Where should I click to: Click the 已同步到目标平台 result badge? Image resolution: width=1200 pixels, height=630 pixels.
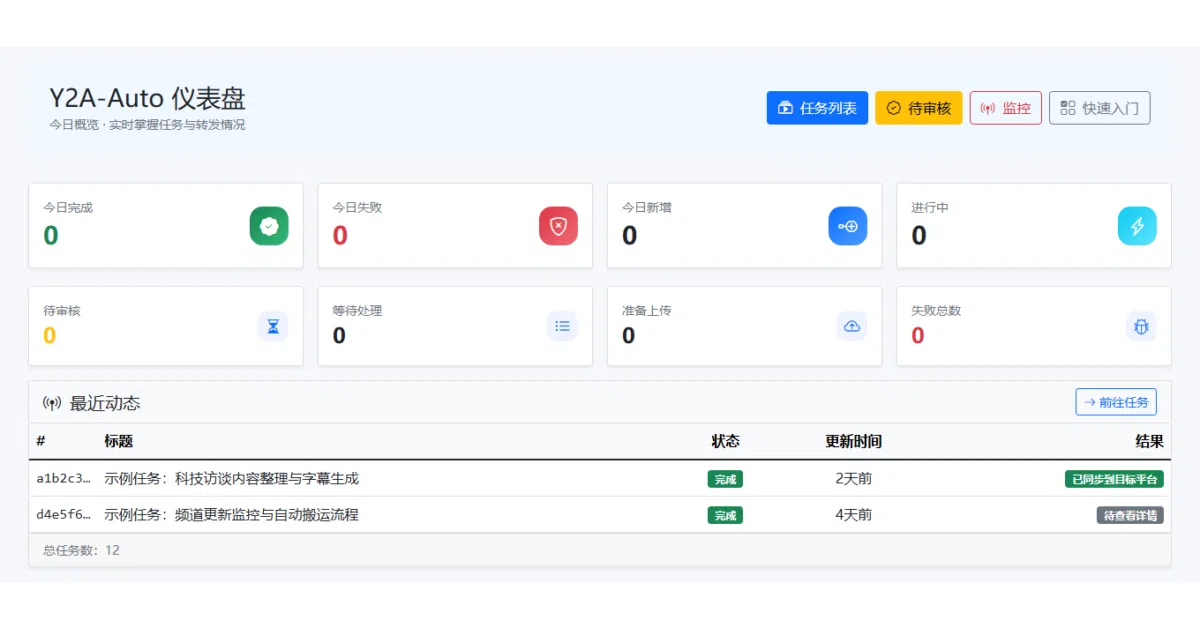pyautogui.click(x=1114, y=479)
